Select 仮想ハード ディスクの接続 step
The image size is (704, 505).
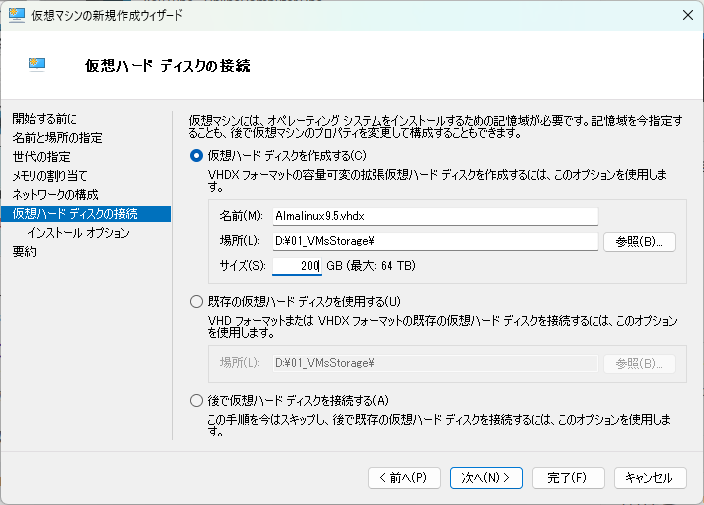coord(75,213)
